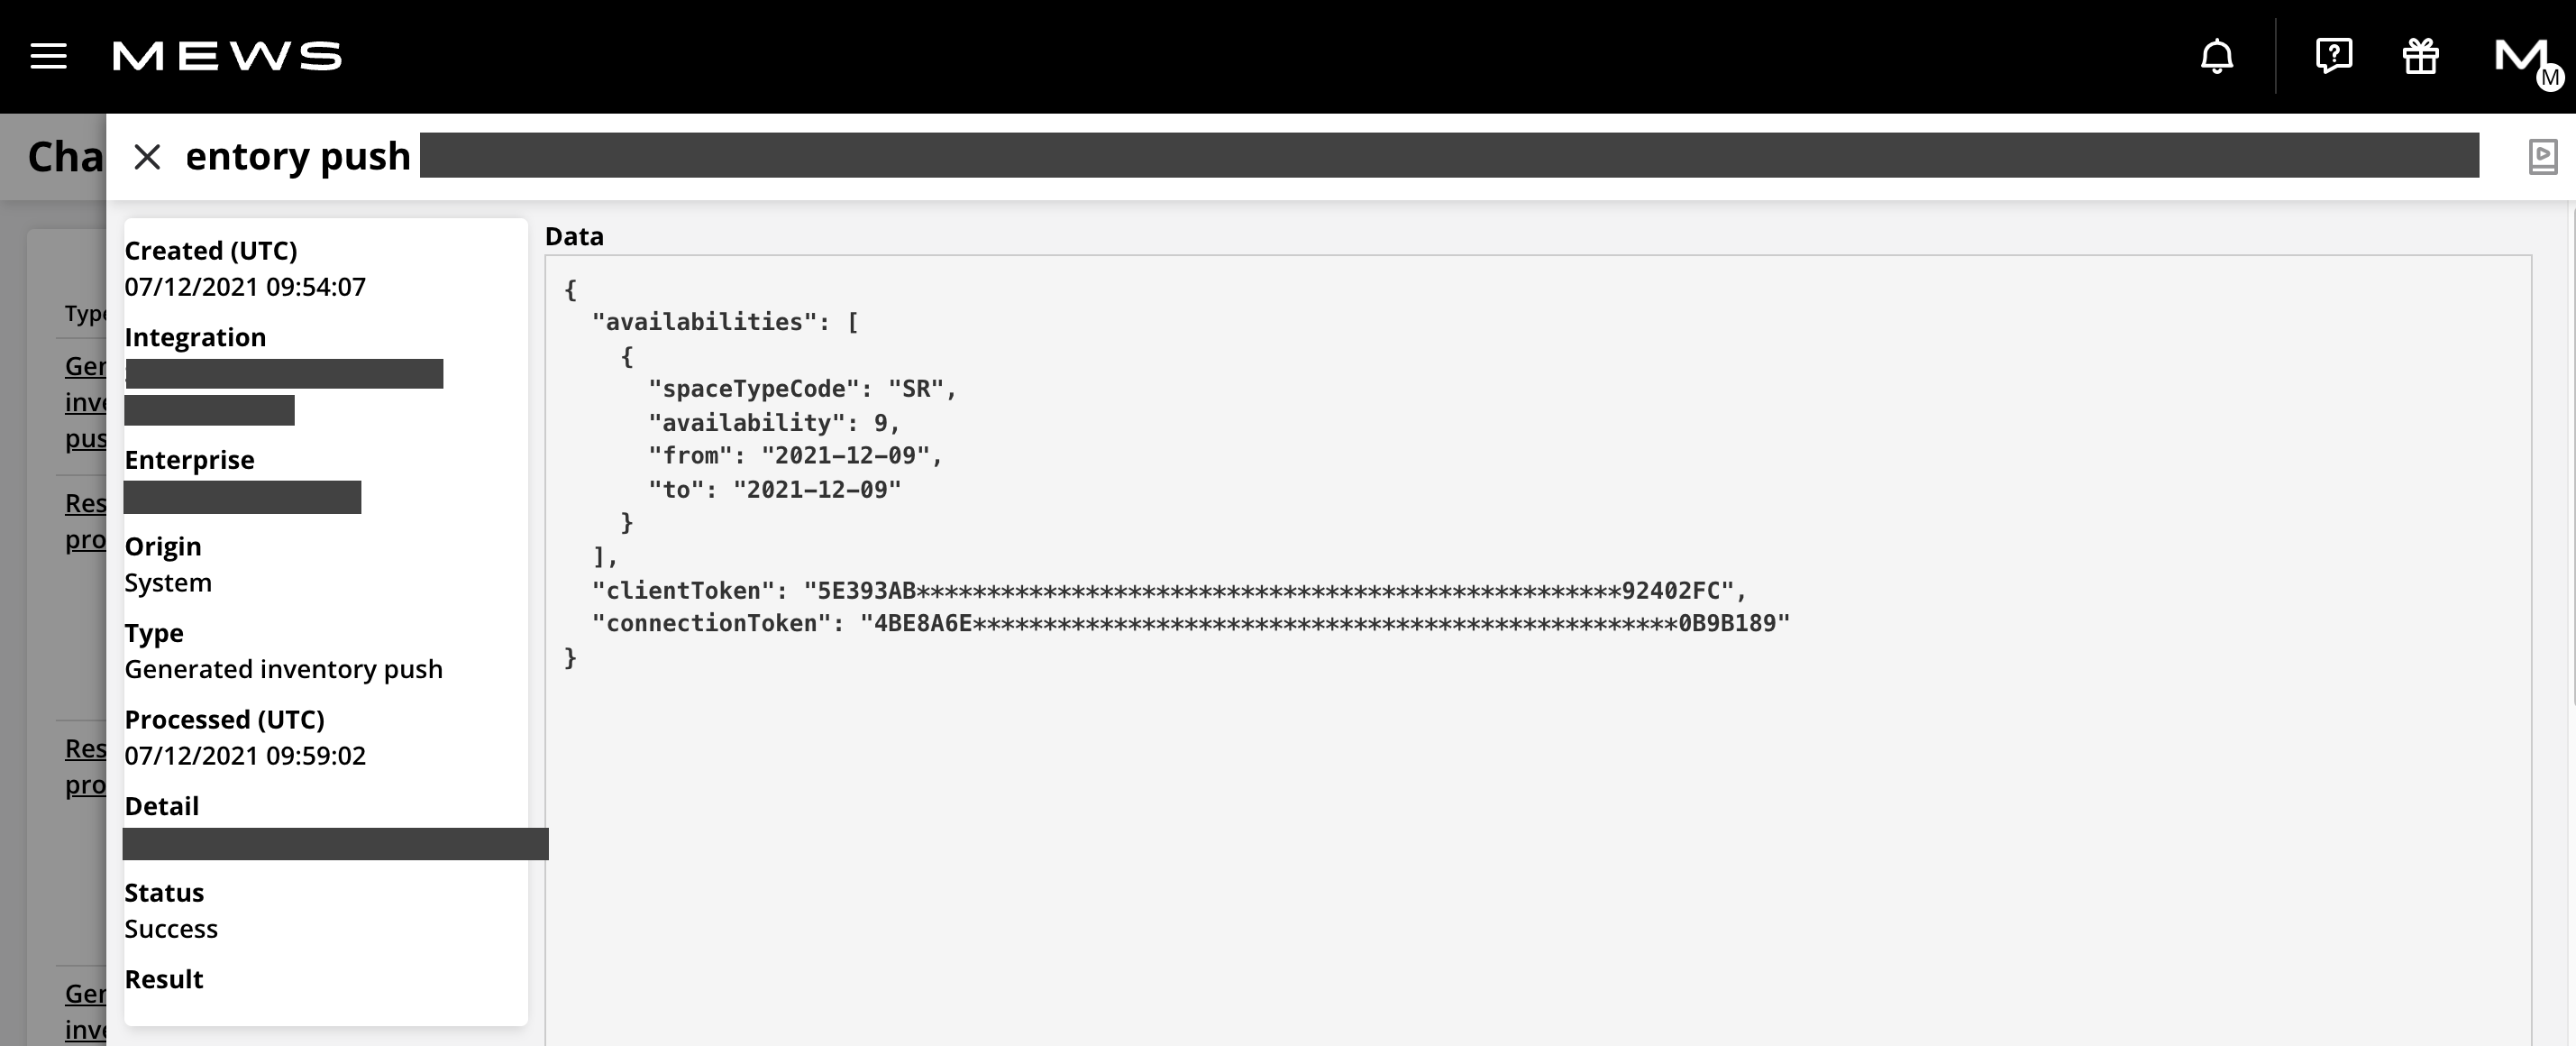Expand the Detail field section

click(x=335, y=842)
